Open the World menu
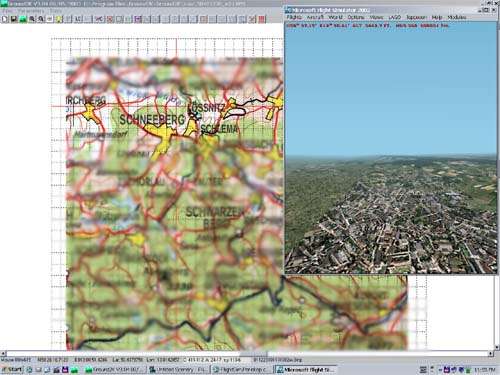The height and width of the screenshot is (375, 500). [x=335, y=17]
